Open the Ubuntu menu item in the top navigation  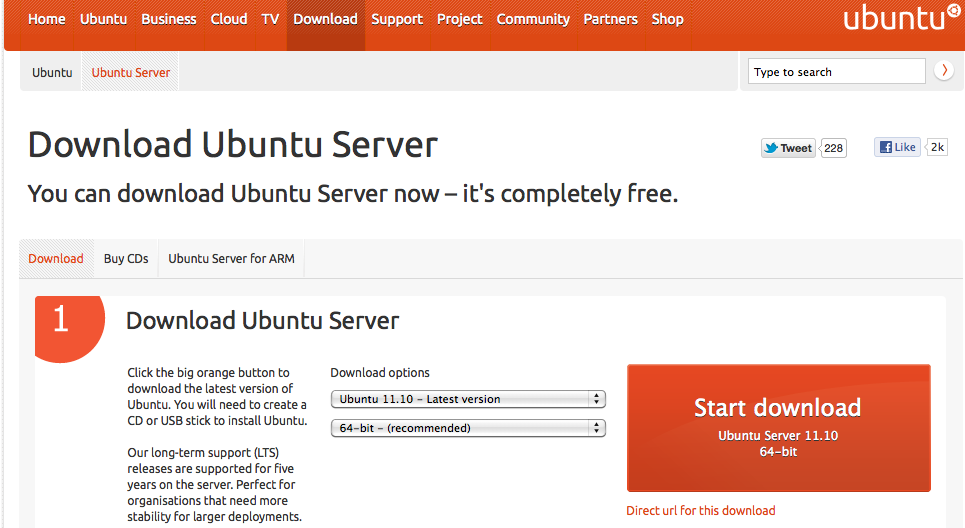pyautogui.click(x=103, y=19)
